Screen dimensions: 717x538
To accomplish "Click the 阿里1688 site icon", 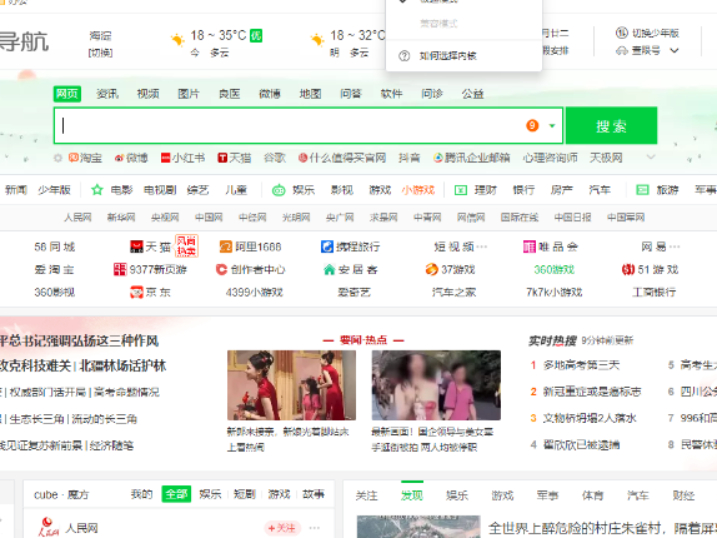I will pyautogui.click(x=226, y=247).
